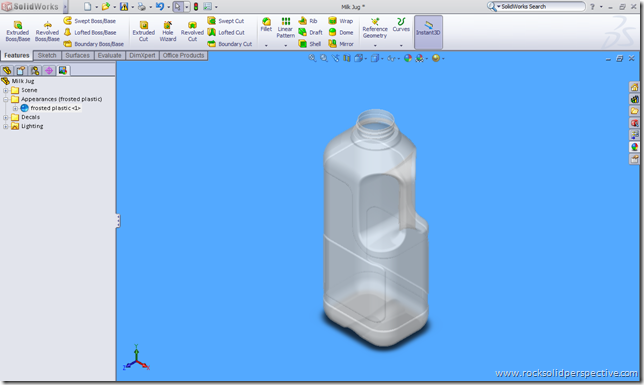
Task: Collapse the Appearances (frosted plastic) node
Action: [6, 99]
